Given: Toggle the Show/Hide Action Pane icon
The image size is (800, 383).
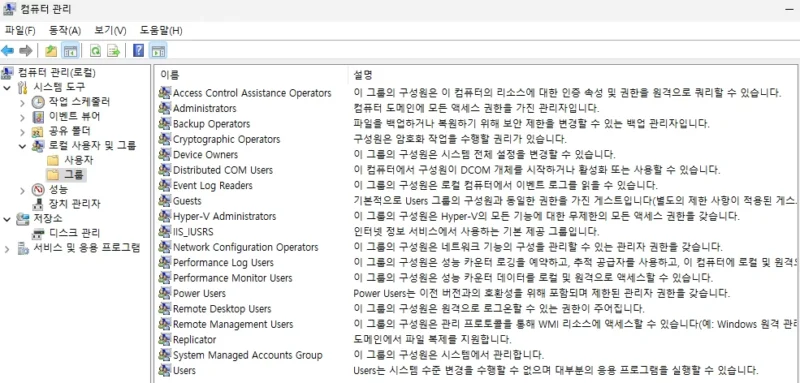Looking at the screenshot, I should [158, 50].
